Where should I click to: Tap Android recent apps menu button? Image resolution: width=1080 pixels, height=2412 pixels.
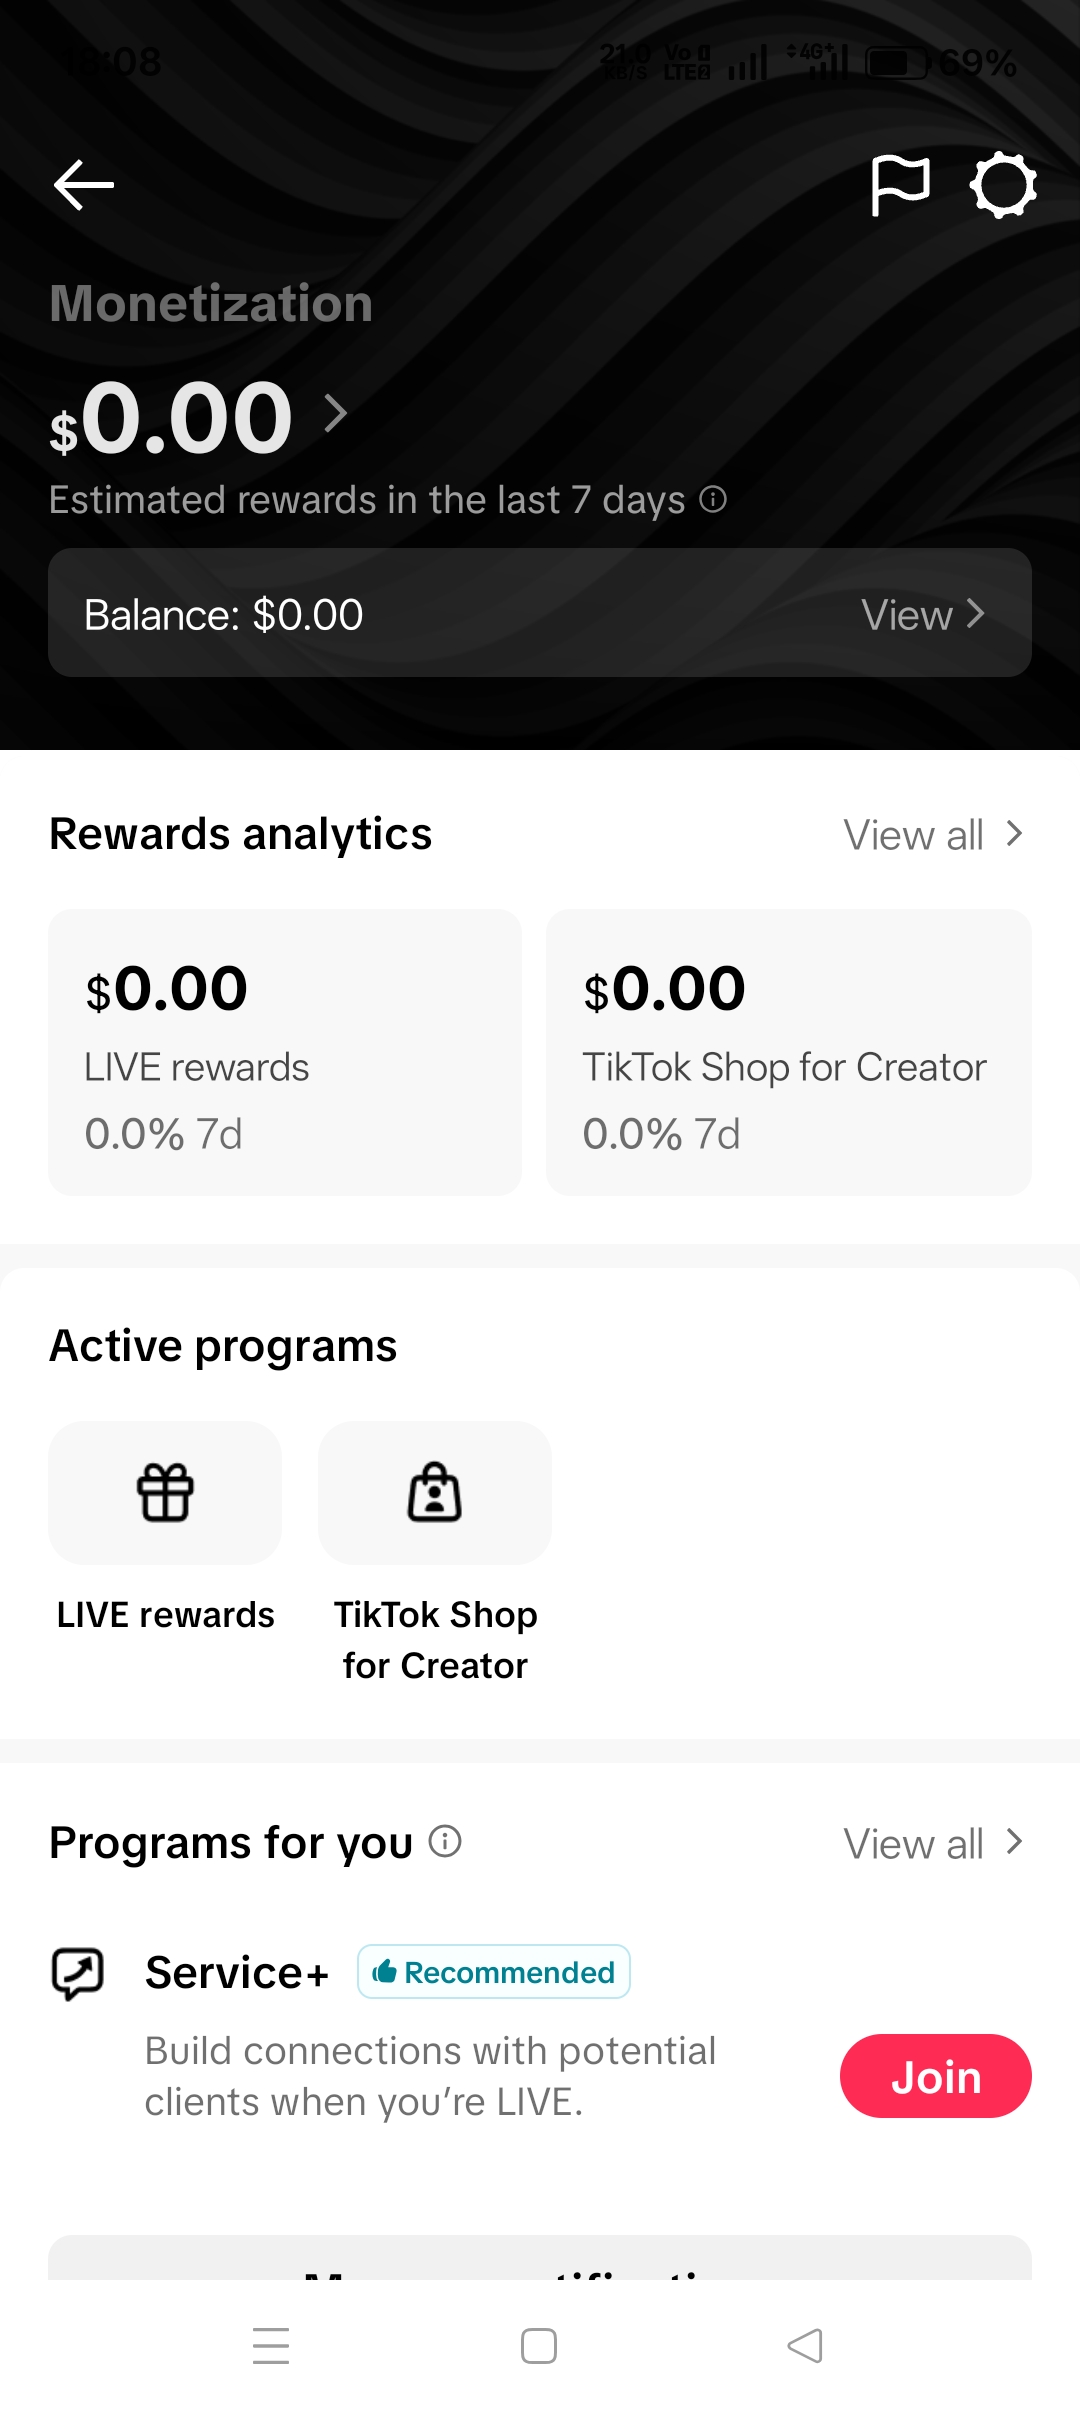(x=271, y=2346)
